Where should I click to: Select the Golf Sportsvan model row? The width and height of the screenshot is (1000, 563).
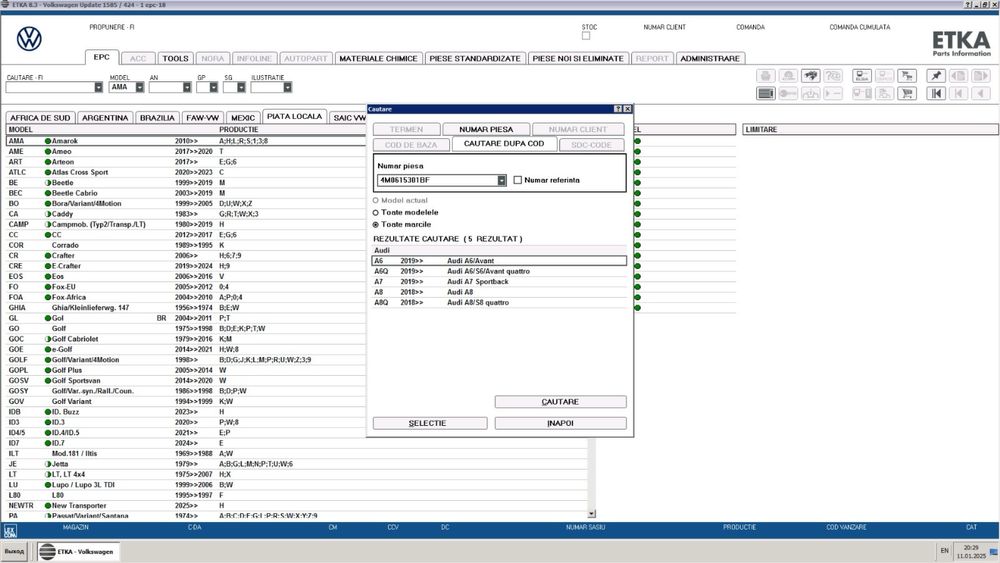[x=185, y=381]
